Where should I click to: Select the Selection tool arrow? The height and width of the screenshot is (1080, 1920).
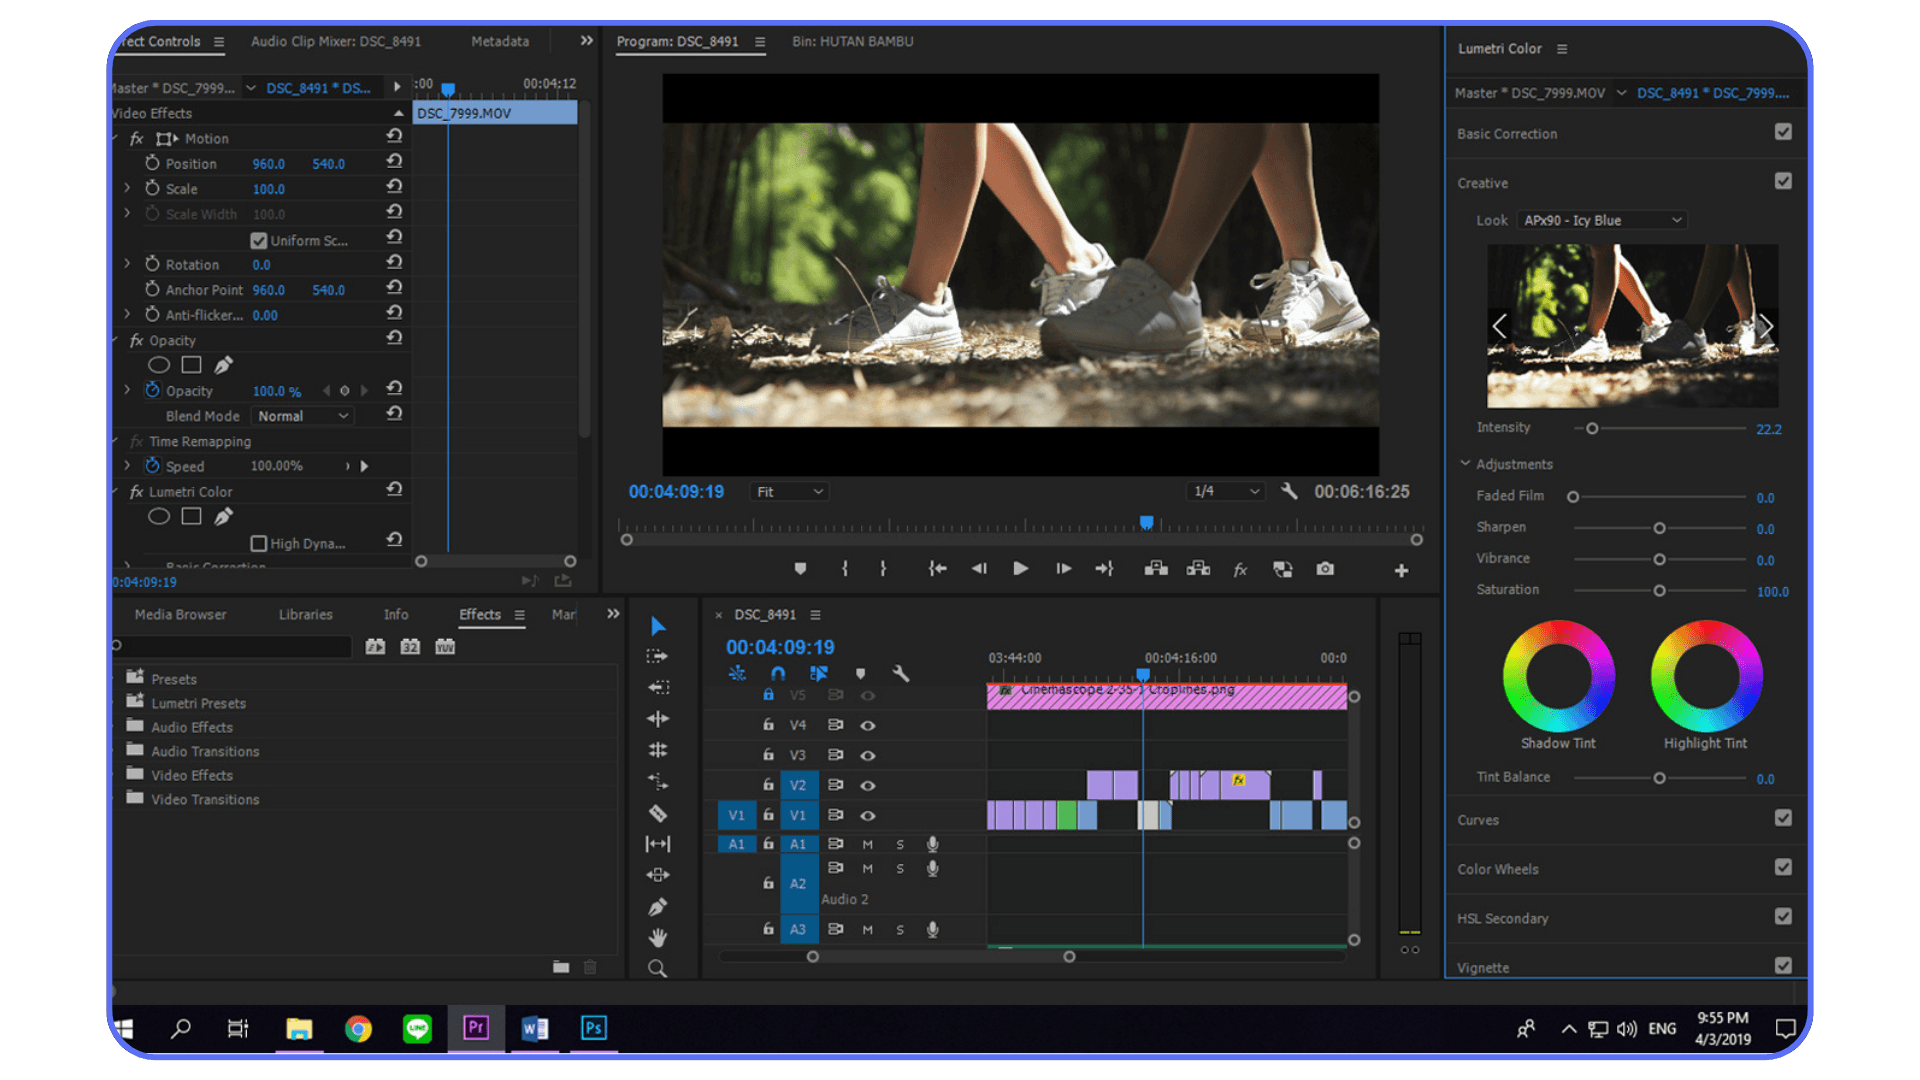(x=657, y=625)
